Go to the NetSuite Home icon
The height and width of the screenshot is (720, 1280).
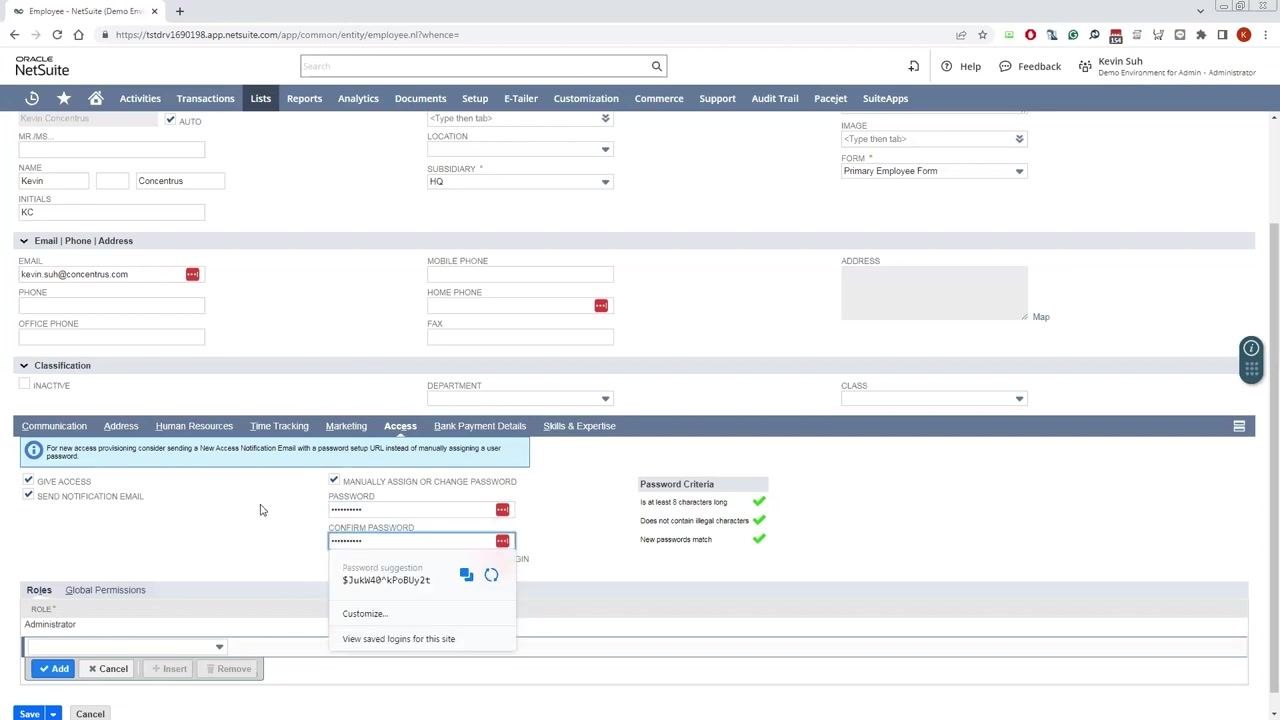point(96,98)
